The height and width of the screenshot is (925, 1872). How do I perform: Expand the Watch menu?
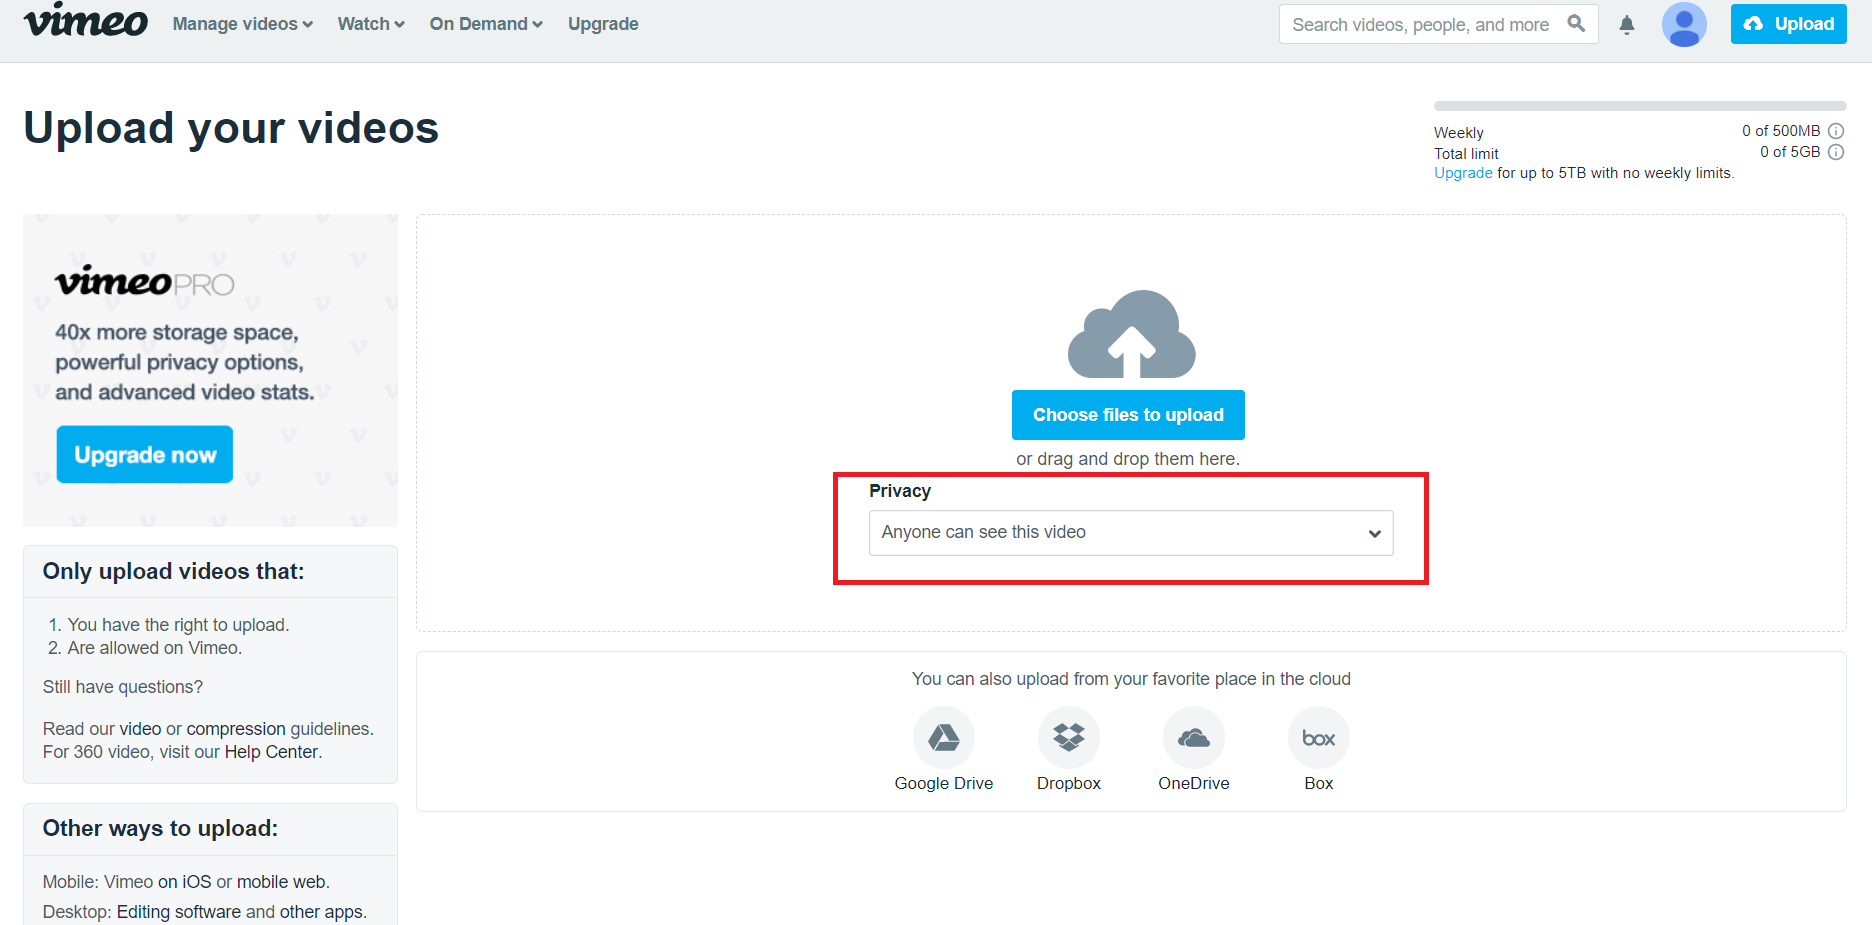point(371,24)
